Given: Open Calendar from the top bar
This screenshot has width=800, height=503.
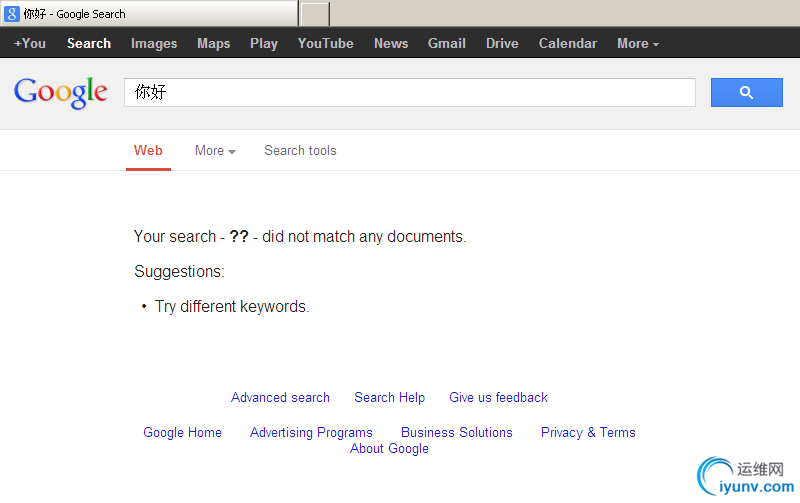Looking at the screenshot, I should 567,43.
